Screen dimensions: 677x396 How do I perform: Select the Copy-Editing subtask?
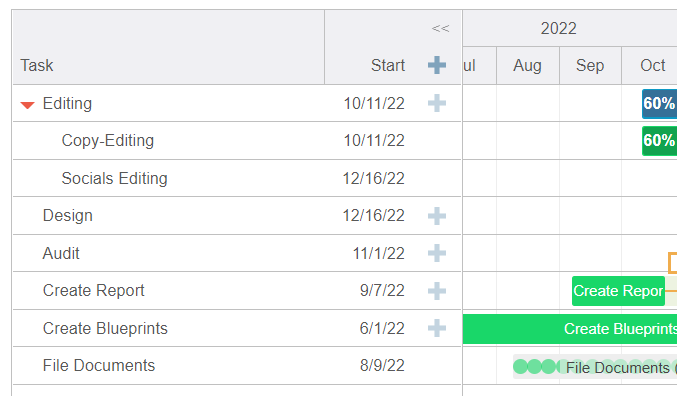click(108, 141)
